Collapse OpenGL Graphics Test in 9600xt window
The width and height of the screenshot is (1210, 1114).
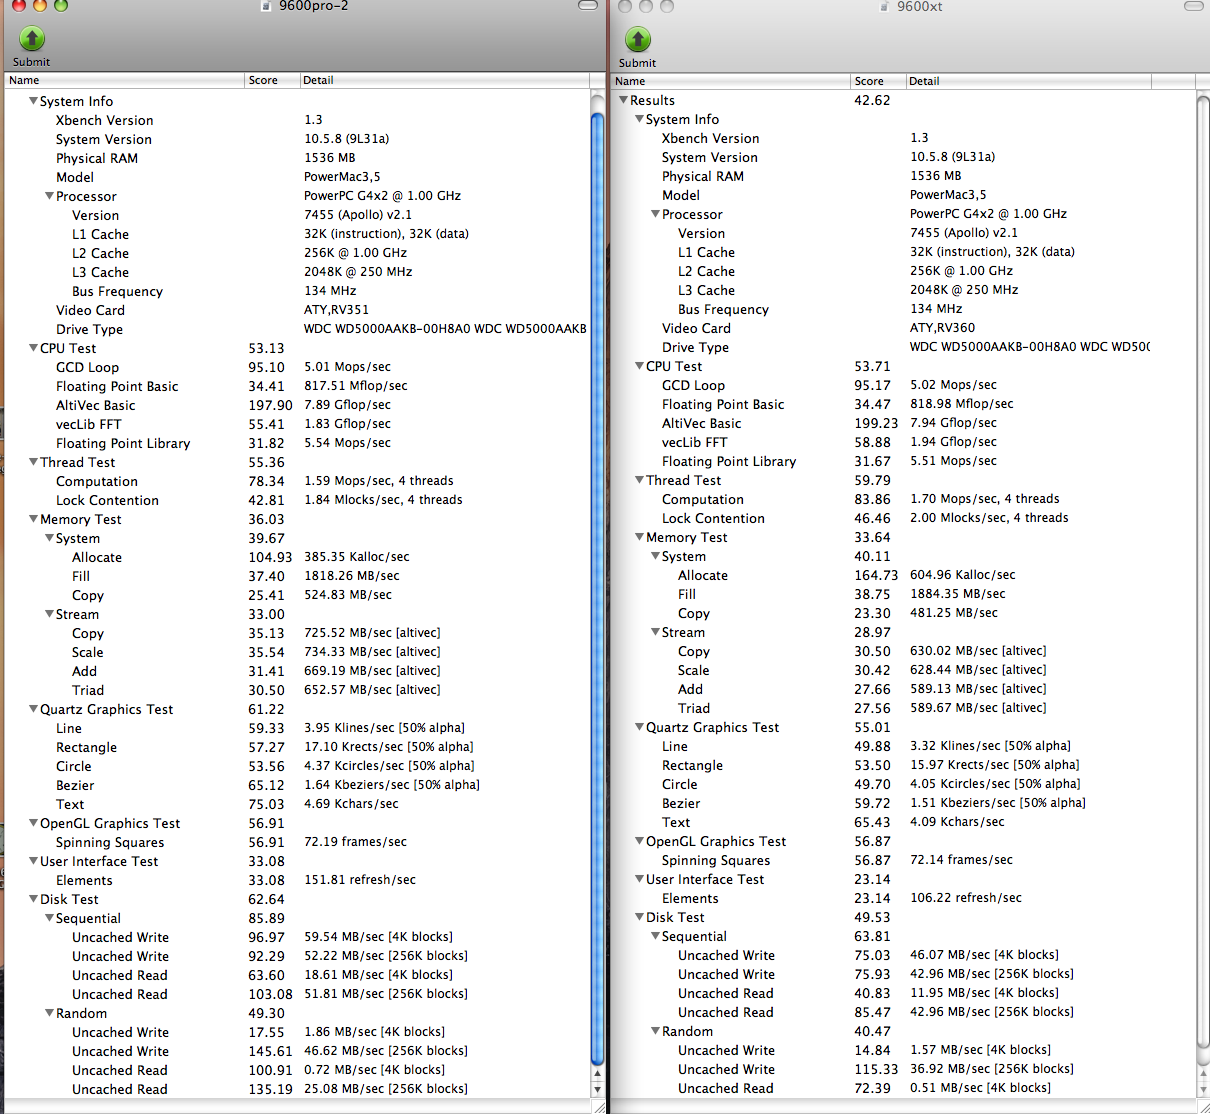click(x=639, y=841)
